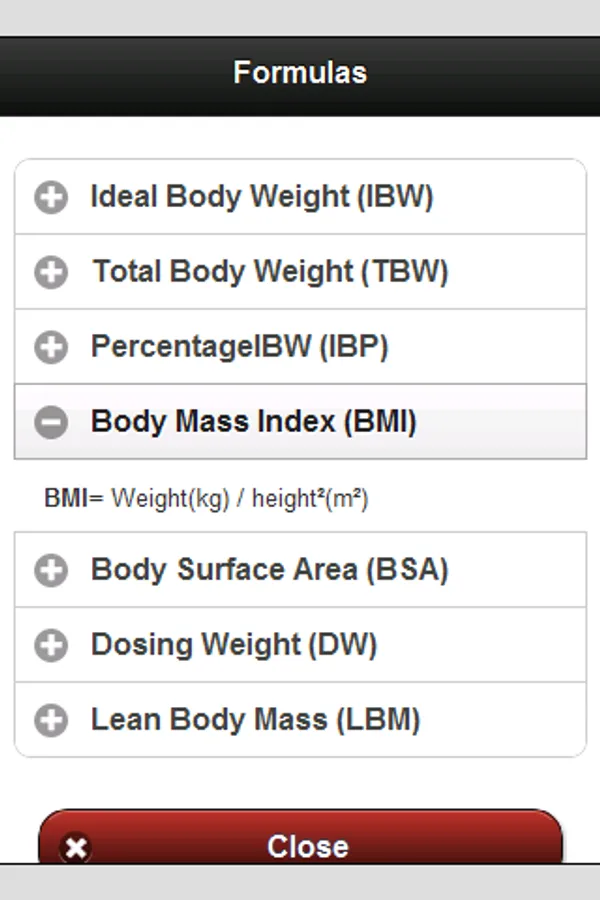Image resolution: width=600 pixels, height=900 pixels.
Task: Click the X icon on Close button
Action: tap(75, 848)
